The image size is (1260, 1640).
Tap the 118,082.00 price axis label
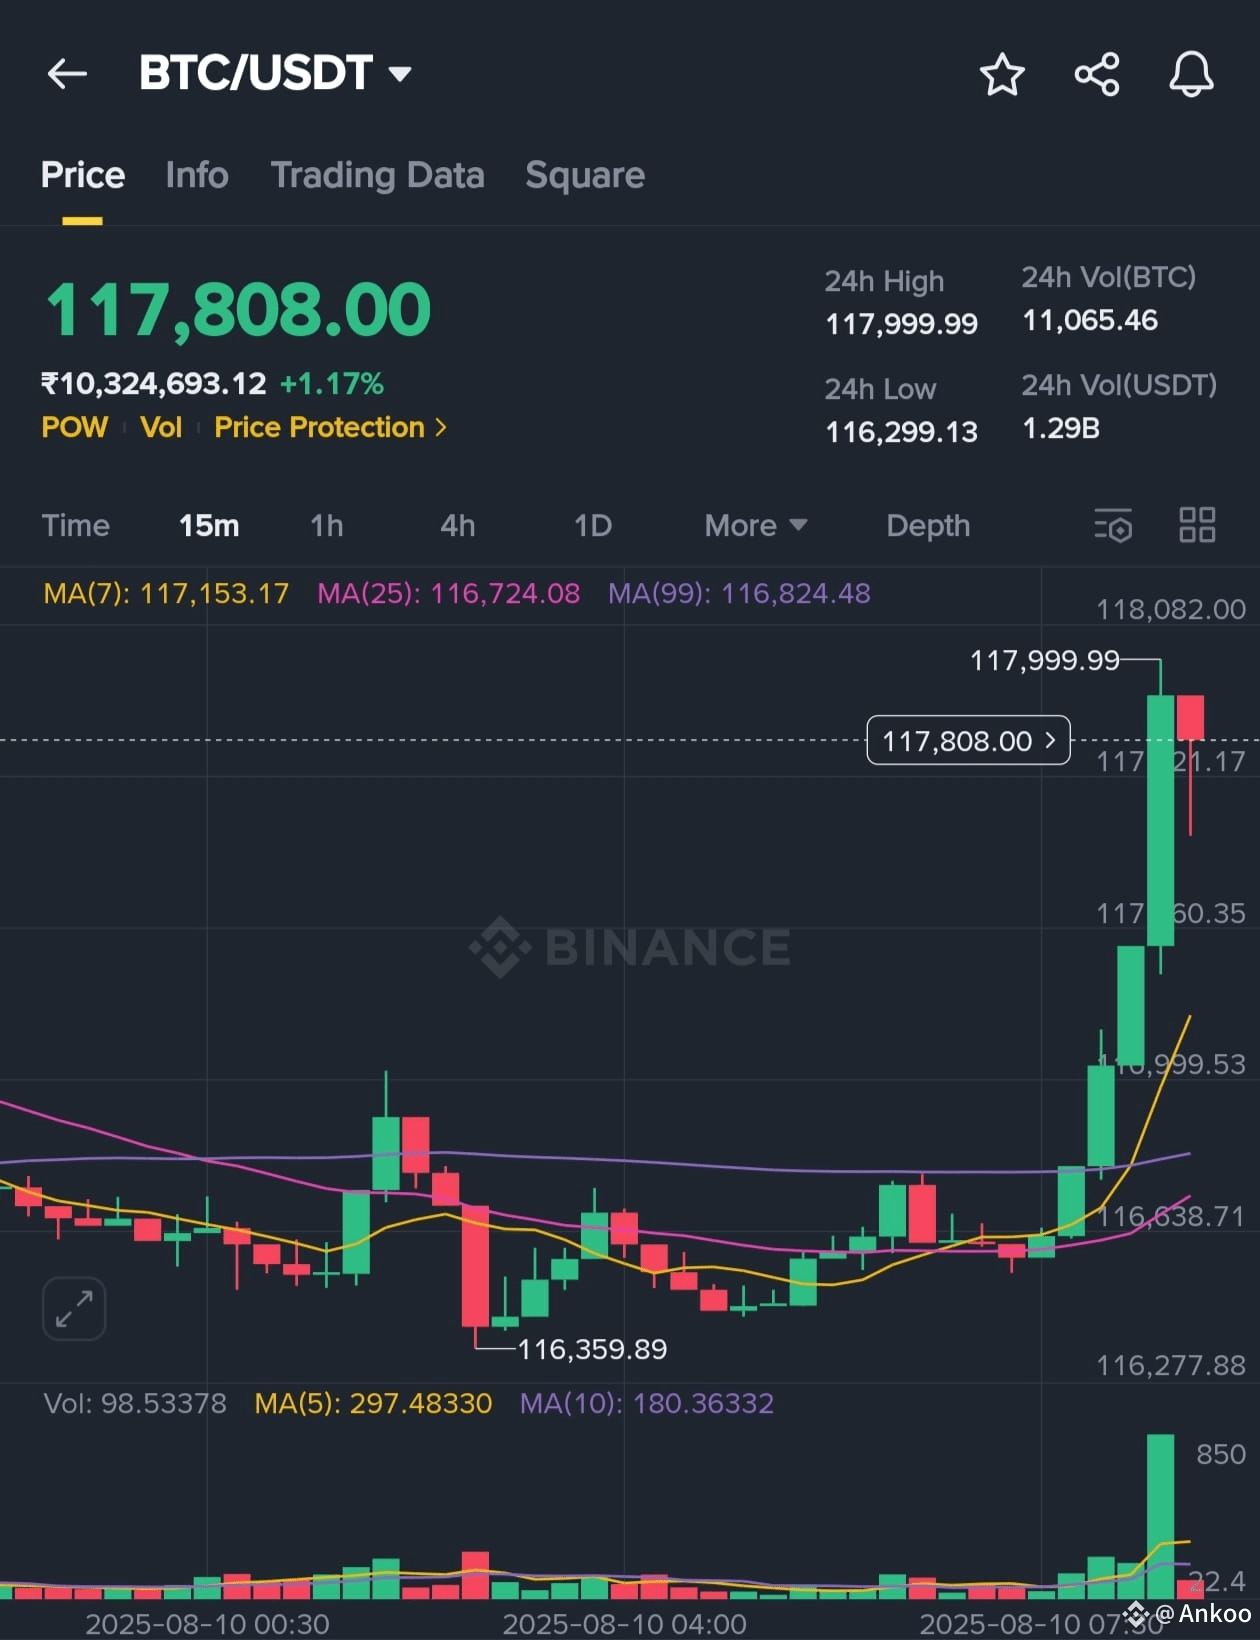(x=1171, y=609)
